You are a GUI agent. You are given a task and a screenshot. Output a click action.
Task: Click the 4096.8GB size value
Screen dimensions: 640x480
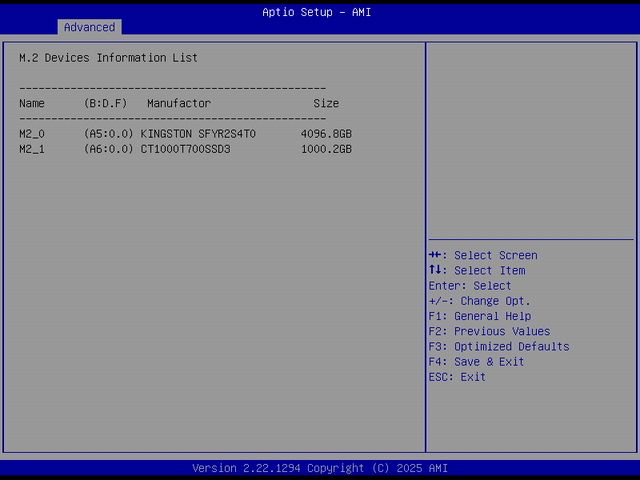click(326, 134)
